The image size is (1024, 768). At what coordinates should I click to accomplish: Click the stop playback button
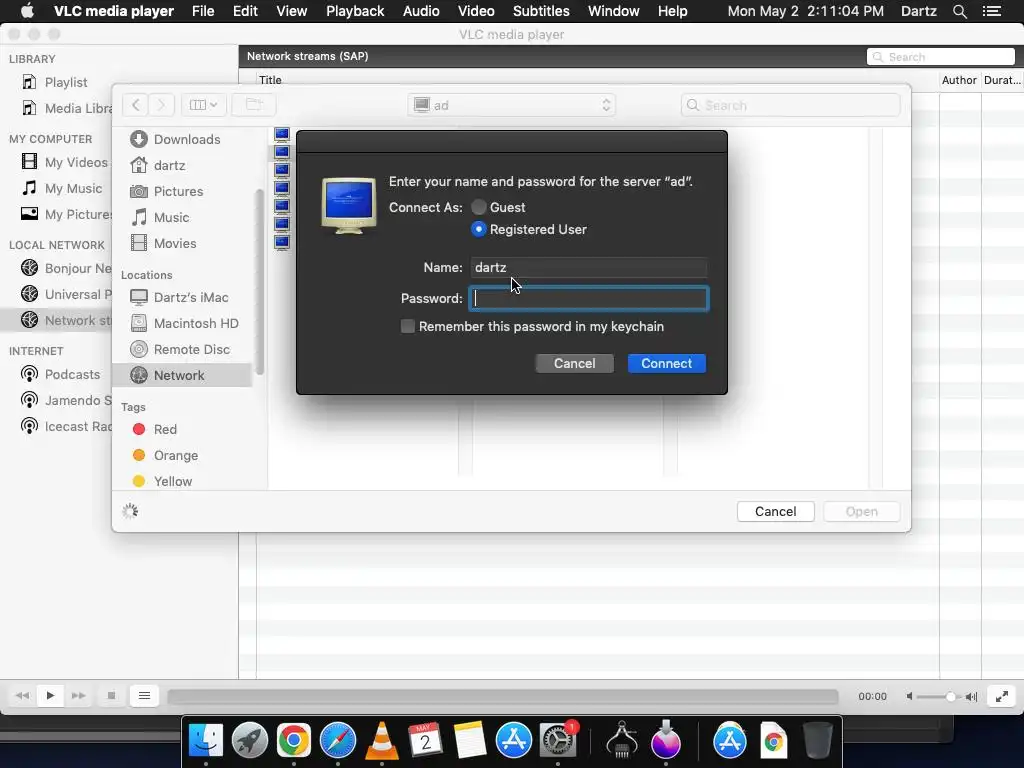click(111, 696)
